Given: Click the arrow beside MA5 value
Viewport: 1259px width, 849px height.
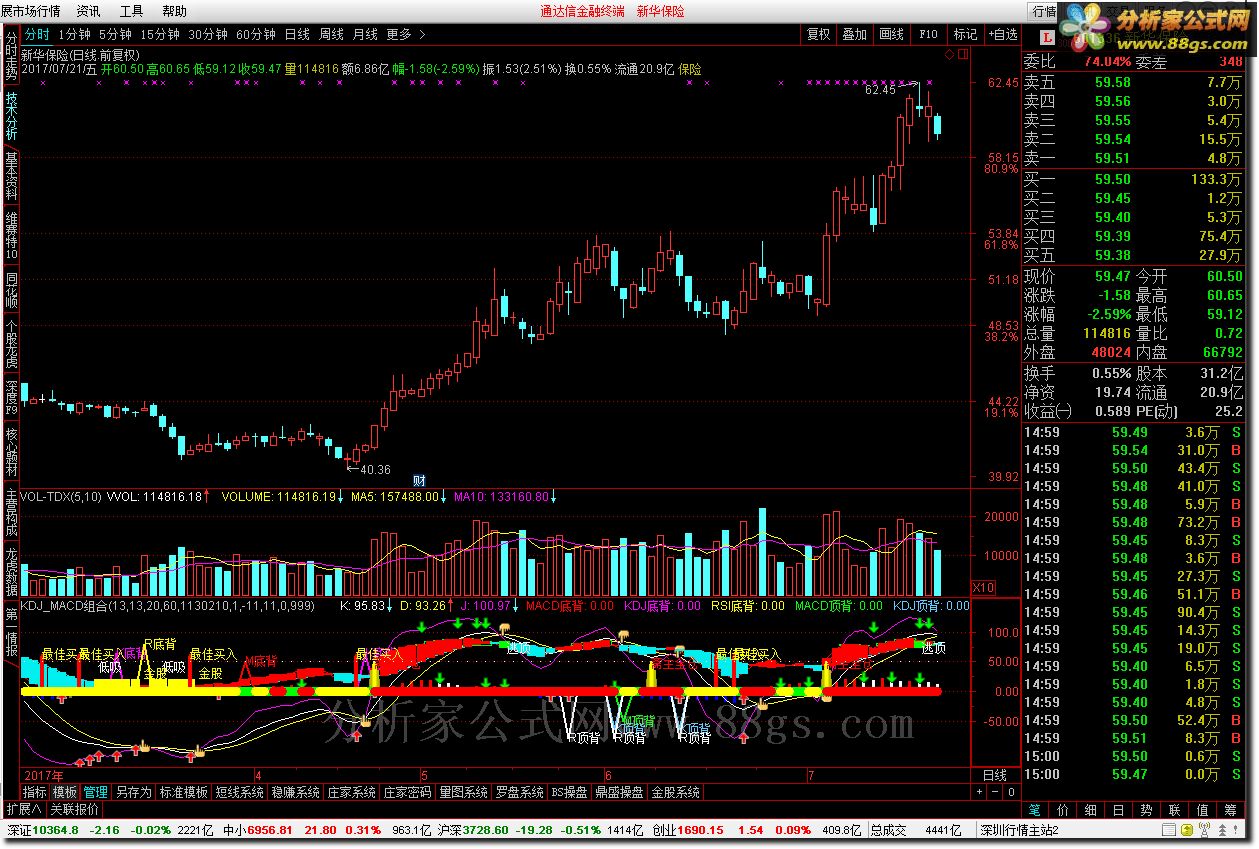Looking at the screenshot, I should tap(443, 496).
